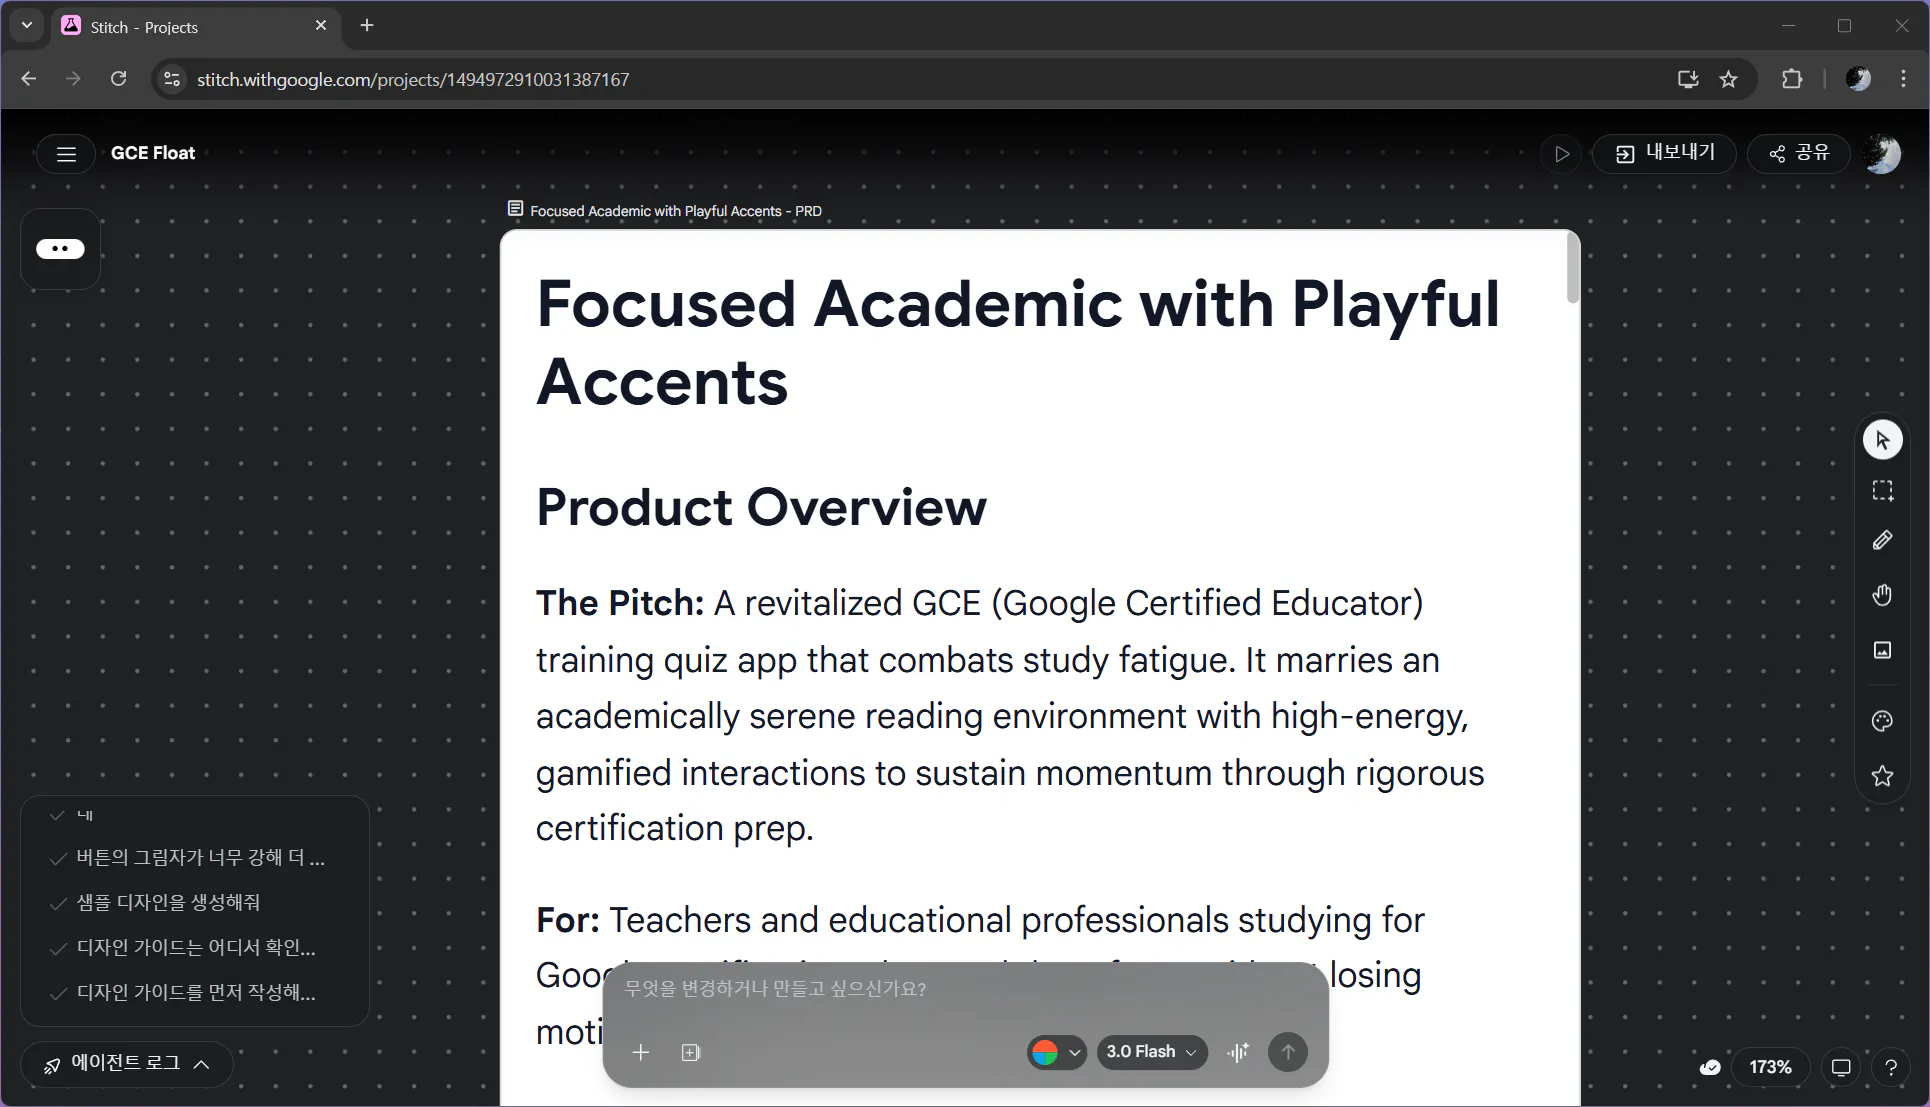Viewport: 1930px width, 1107px height.
Task: Select the 'Focused Academic with Playful Accents - PRD' label
Action: pyautogui.click(x=676, y=211)
